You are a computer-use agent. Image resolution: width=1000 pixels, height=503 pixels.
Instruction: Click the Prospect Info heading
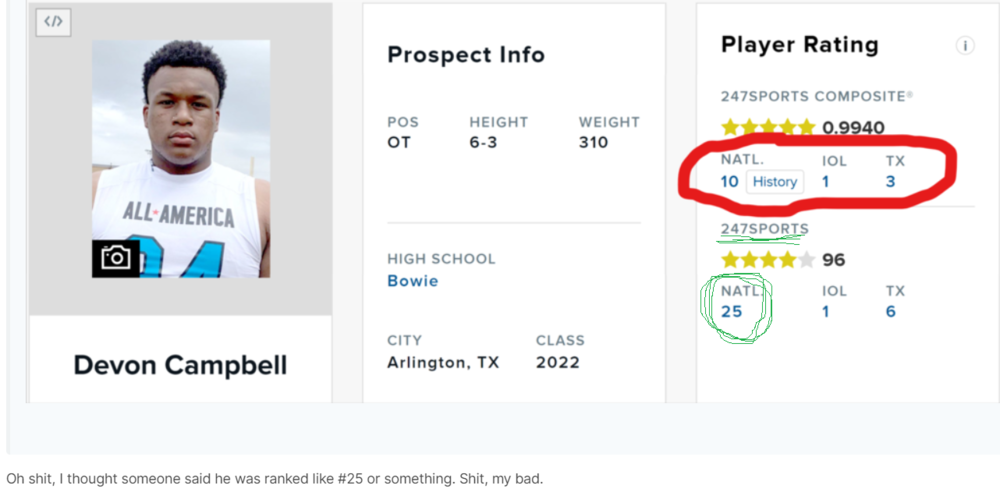pos(466,55)
